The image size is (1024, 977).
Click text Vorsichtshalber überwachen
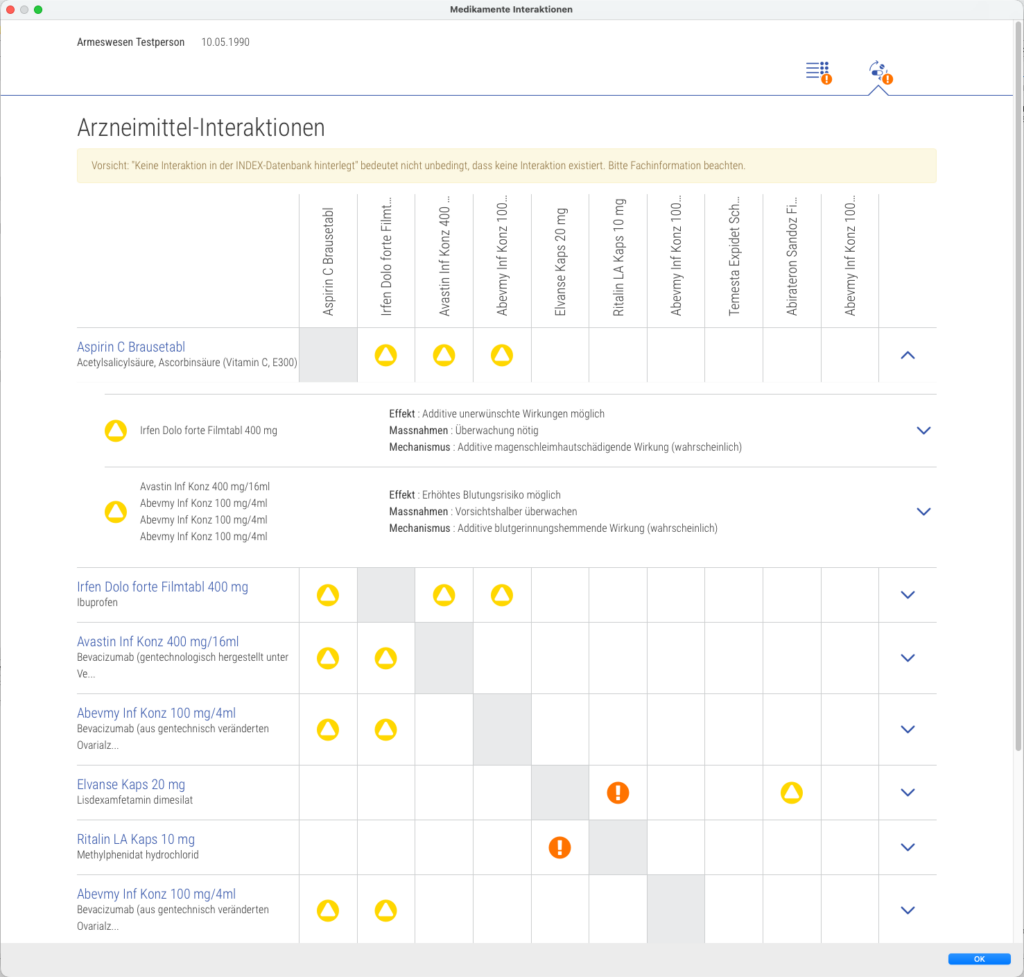[x=516, y=511]
